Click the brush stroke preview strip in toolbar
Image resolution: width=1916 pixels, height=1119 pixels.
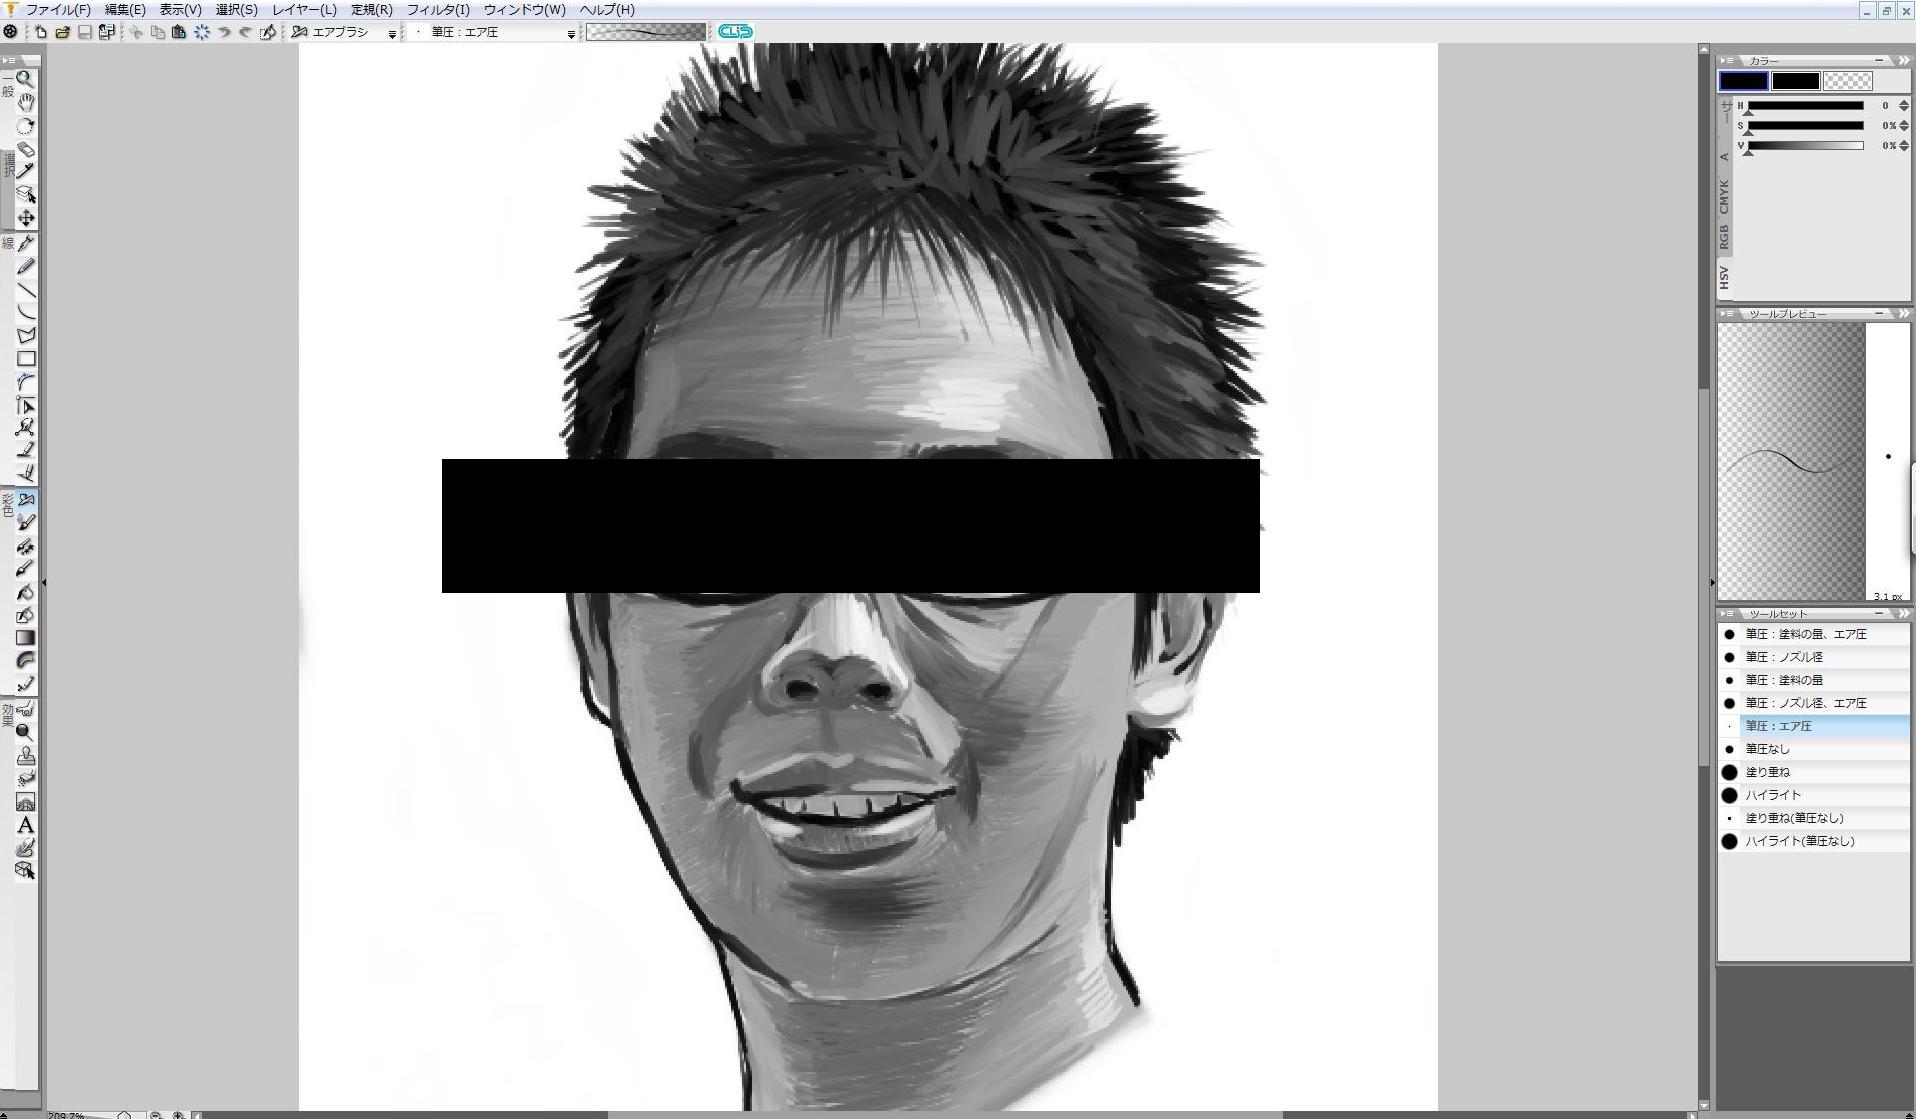(x=645, y=32)
